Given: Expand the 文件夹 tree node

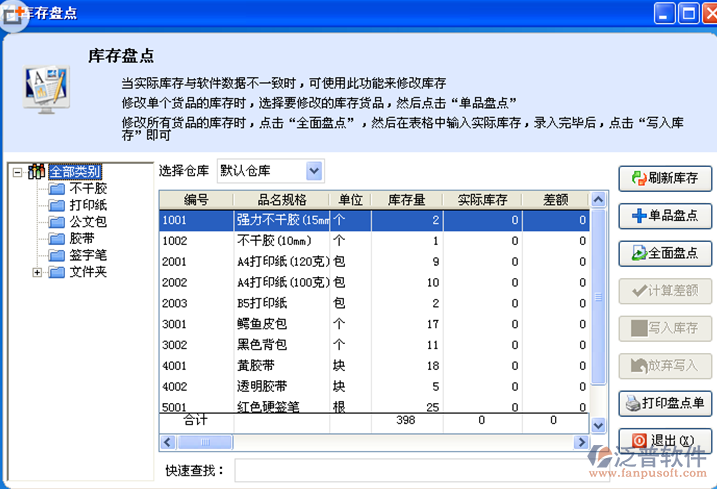Looking at the screenshot, I should 38,272.
